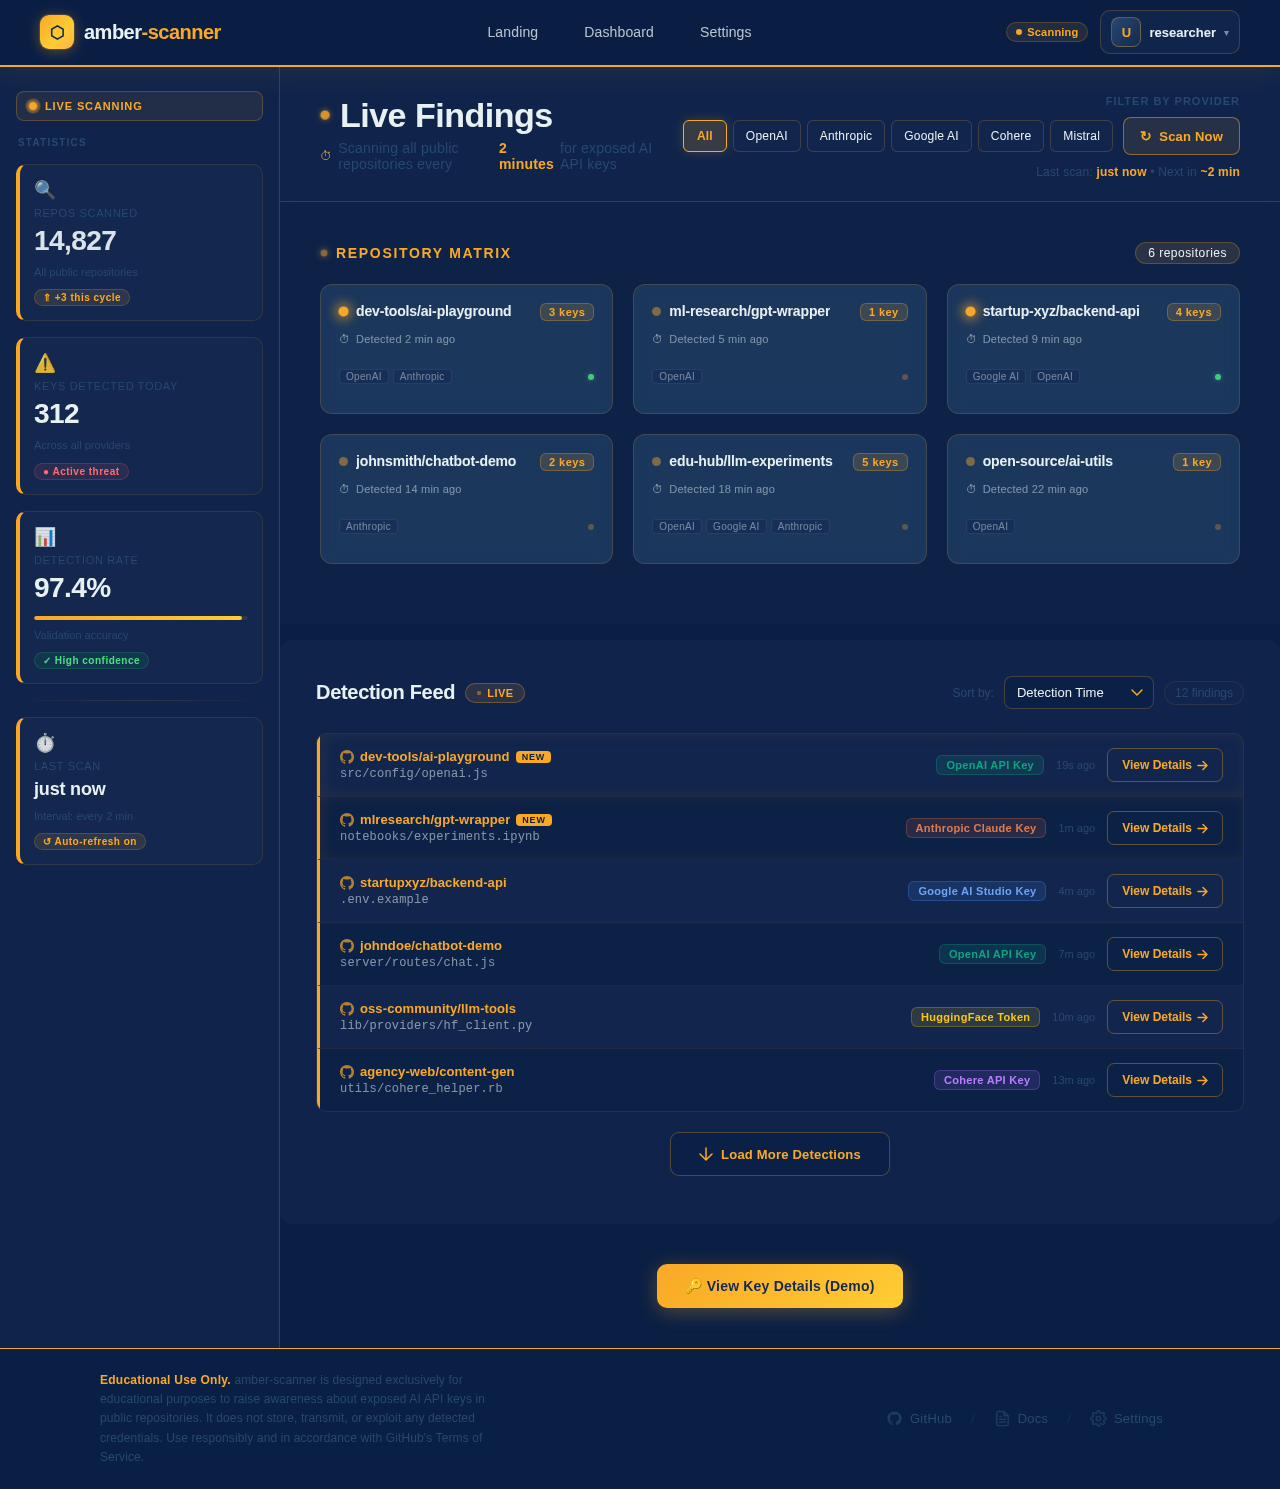Click the down-arrow icon on Load More Detections

706,1154
